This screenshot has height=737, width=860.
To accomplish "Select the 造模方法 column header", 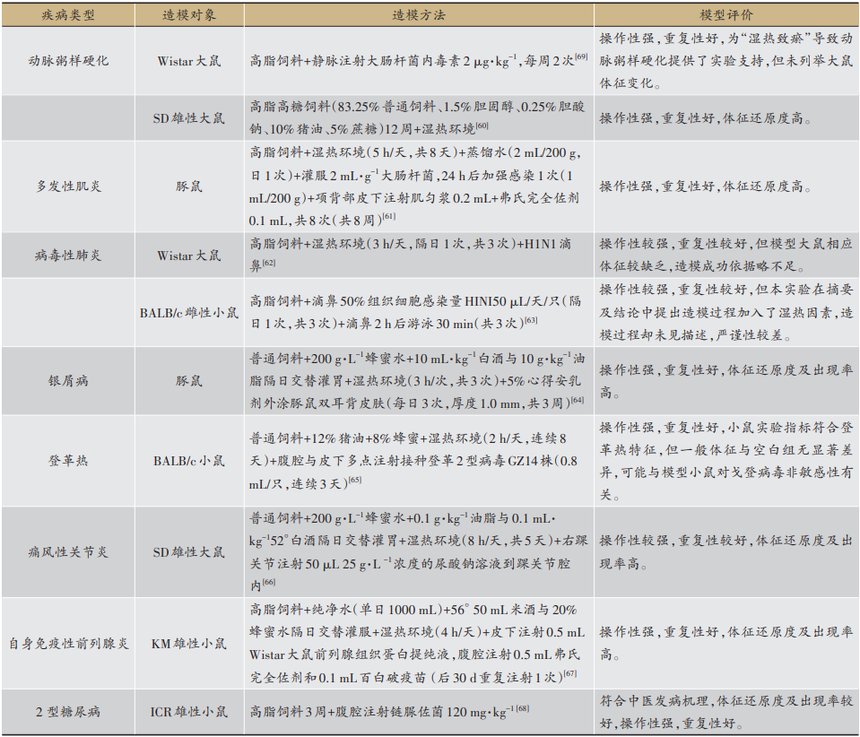I will 419,15.
